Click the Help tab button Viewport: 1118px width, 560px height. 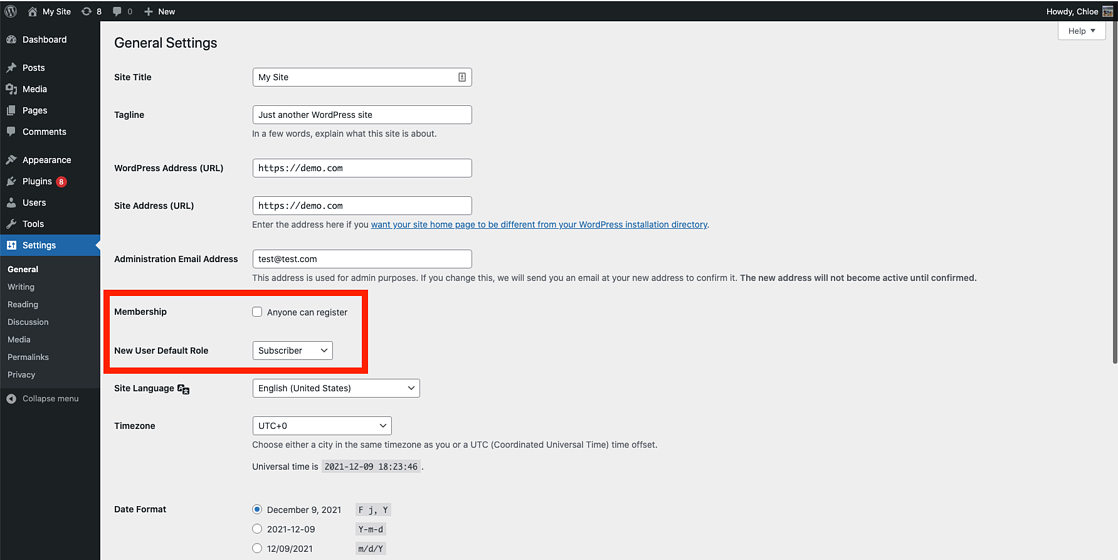coord(1081,31)
